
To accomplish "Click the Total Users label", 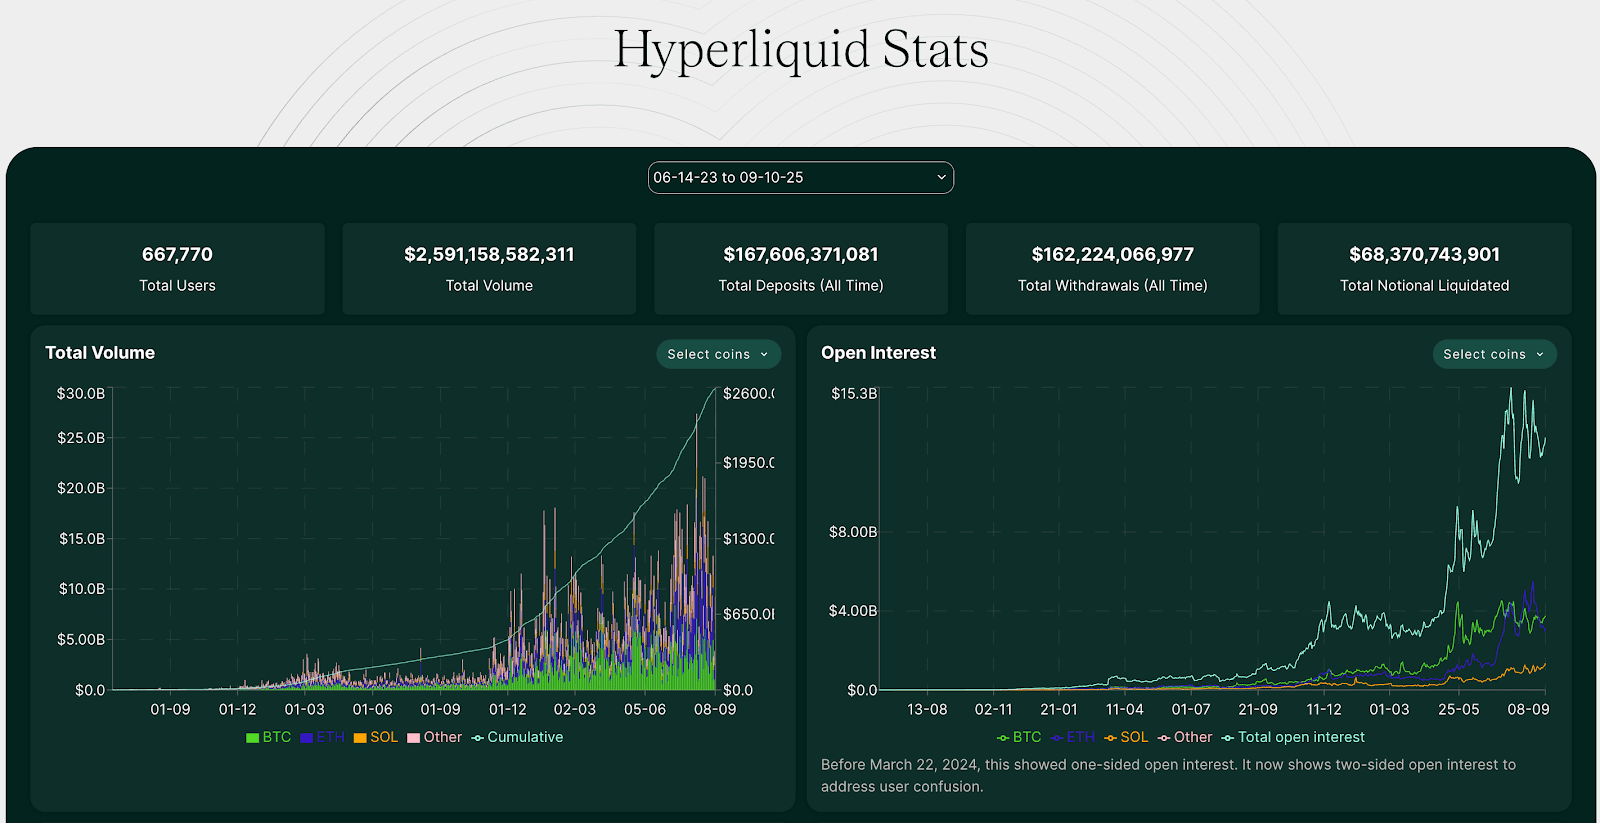I will pyautogui.click(x=177, y=286).
